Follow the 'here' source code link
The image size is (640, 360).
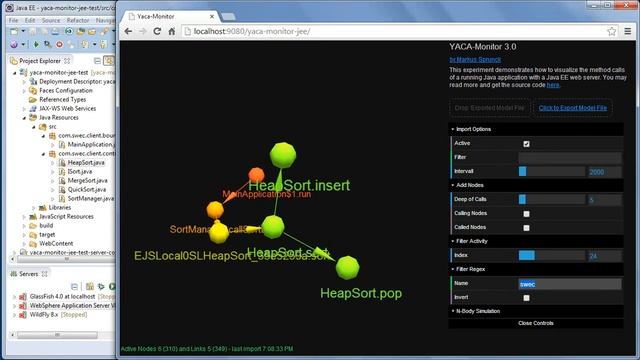pos(553,85)
